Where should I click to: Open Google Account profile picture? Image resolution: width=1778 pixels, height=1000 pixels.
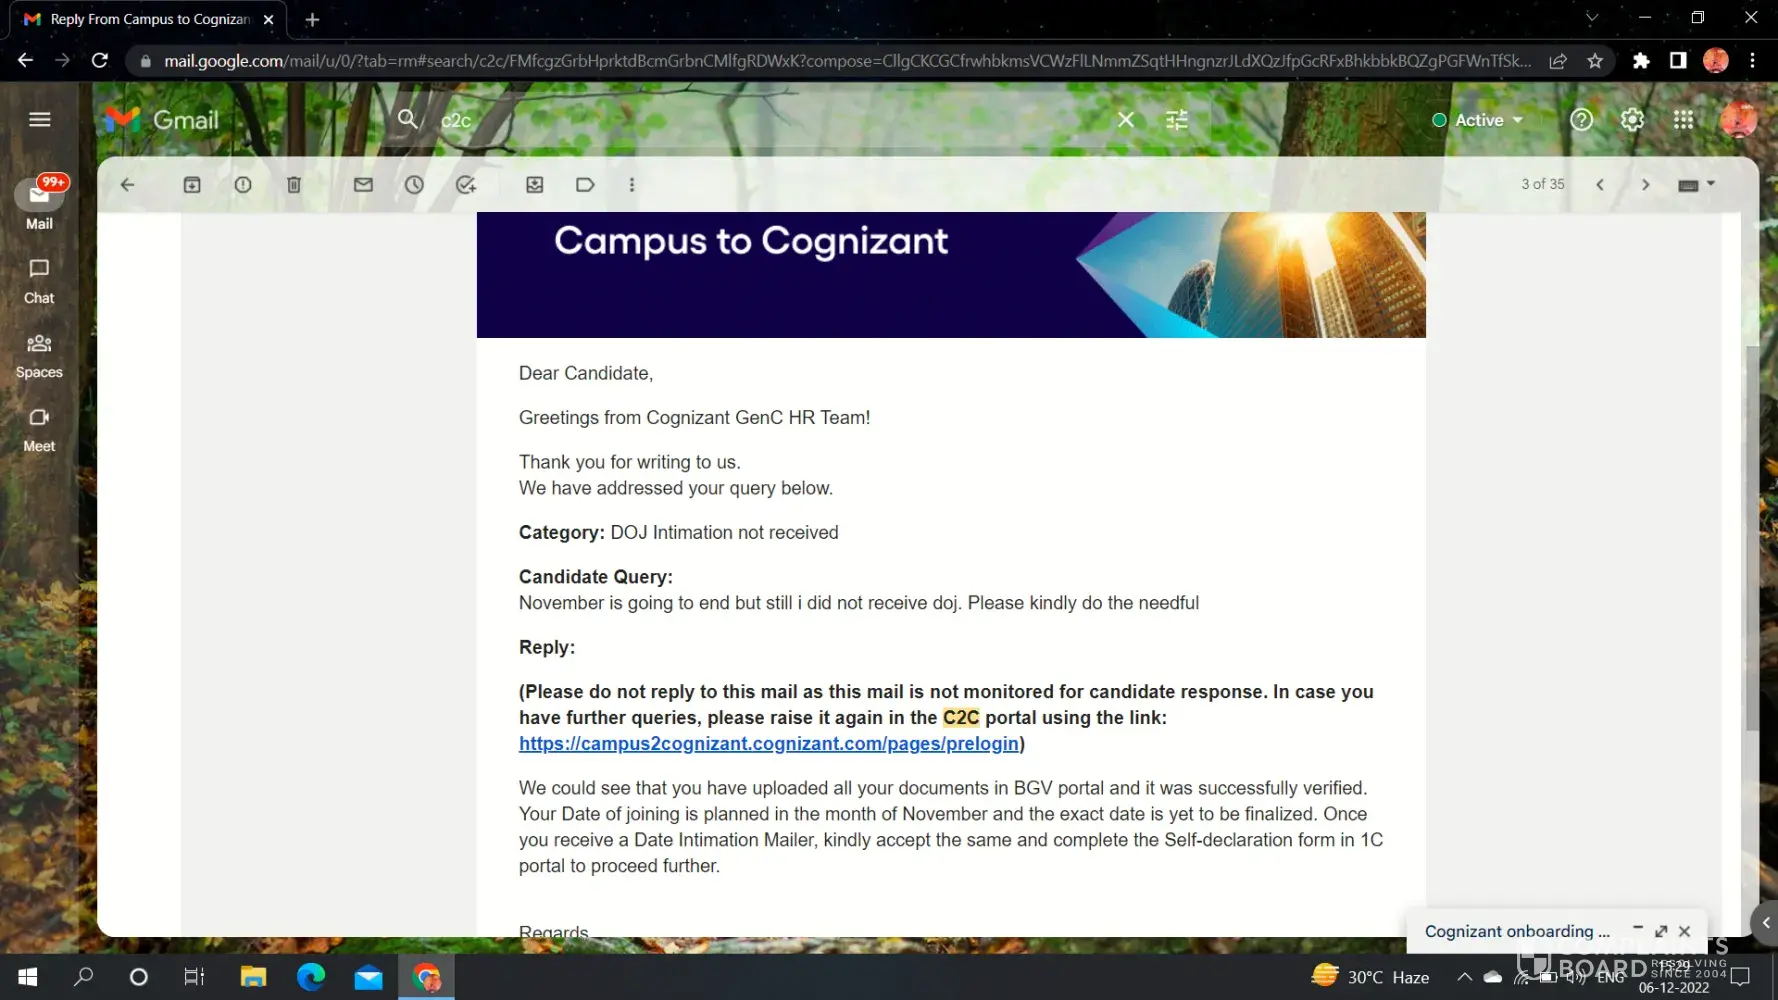[1739, 120]
